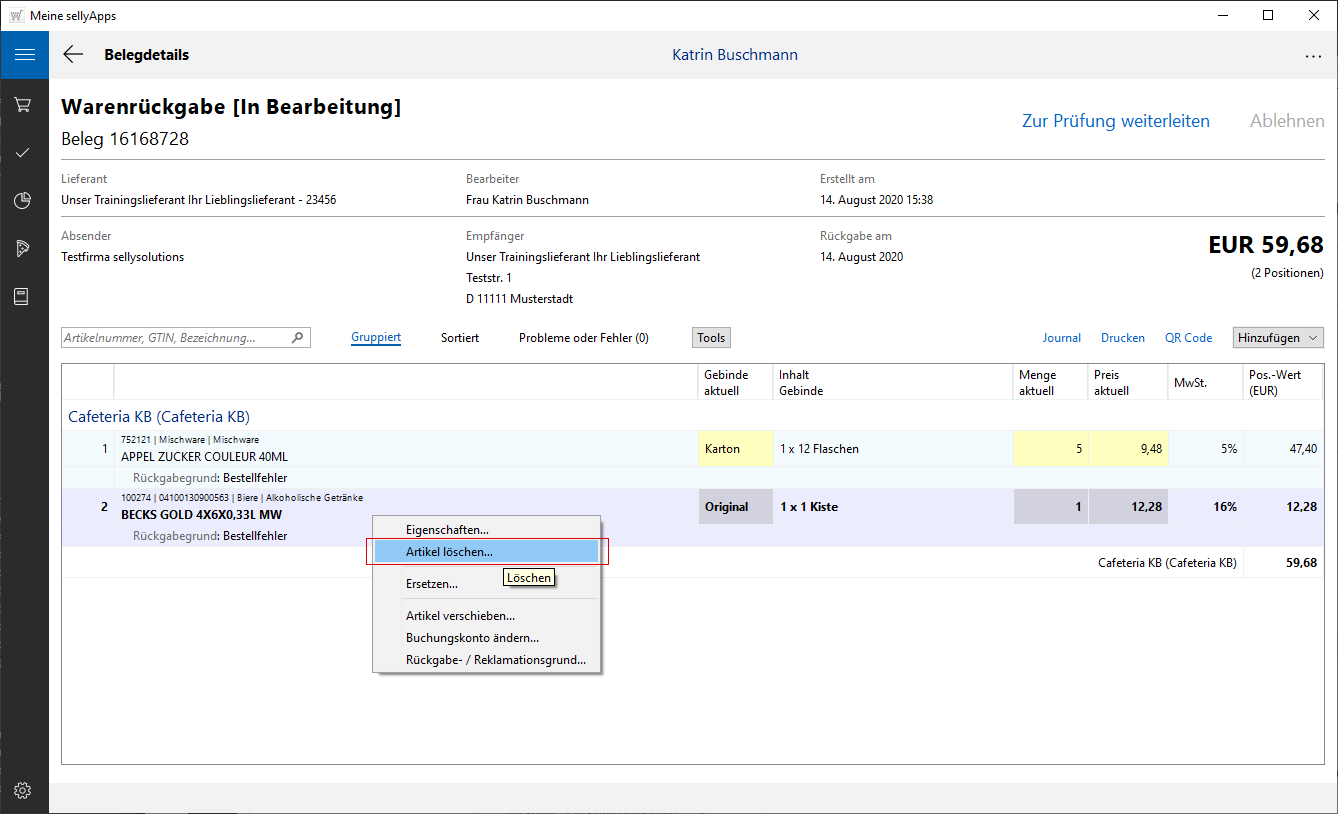Open the three-dots more options menu
The image size is (1338, 814).
point(1313,56)
